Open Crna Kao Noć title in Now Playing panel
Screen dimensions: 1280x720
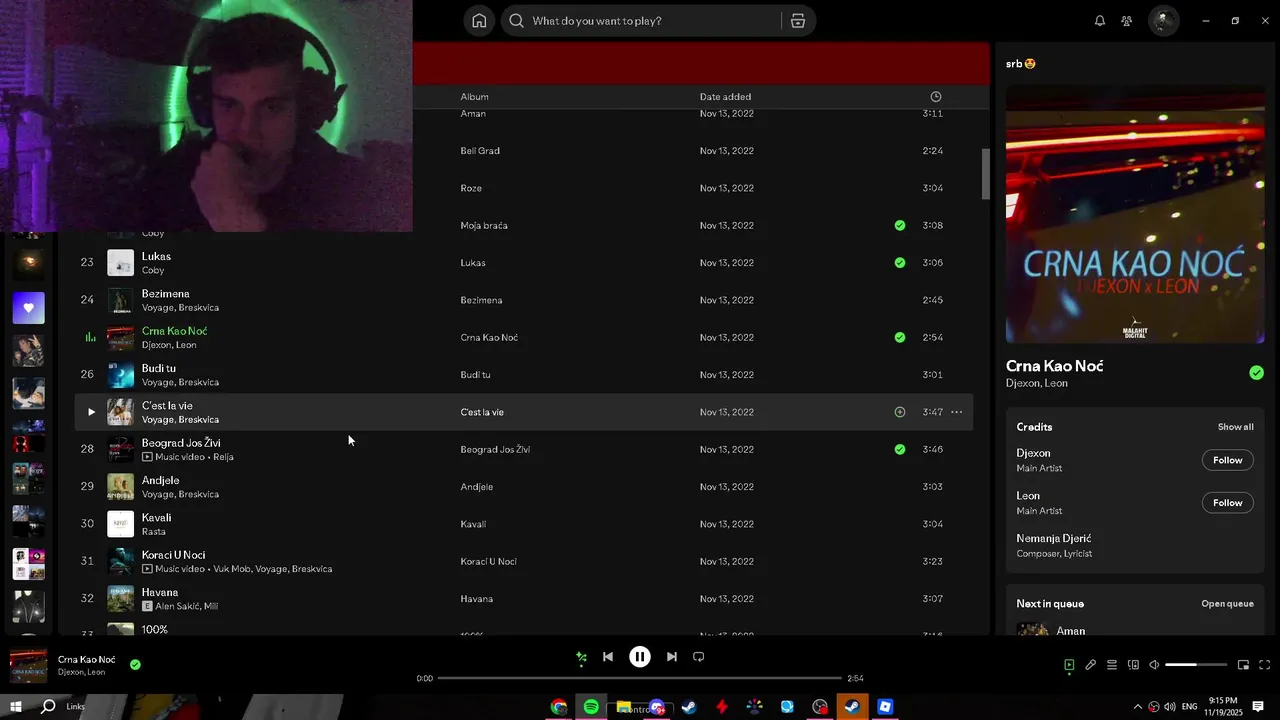[1054, 366]
